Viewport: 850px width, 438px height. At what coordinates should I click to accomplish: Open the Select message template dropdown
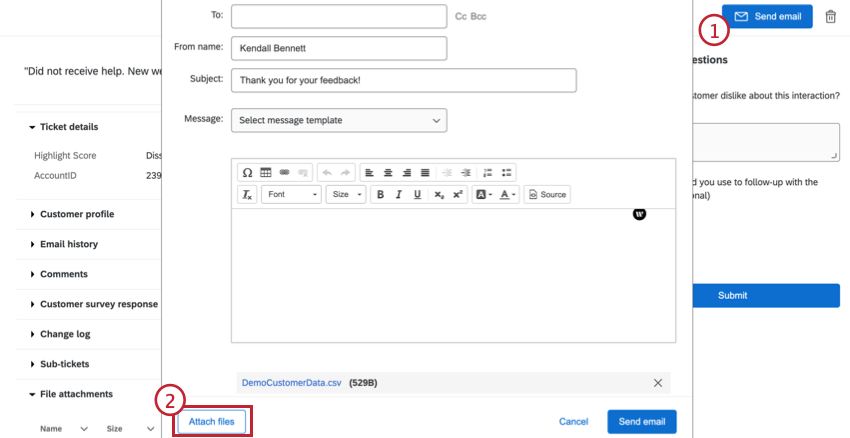pos(339,120)
